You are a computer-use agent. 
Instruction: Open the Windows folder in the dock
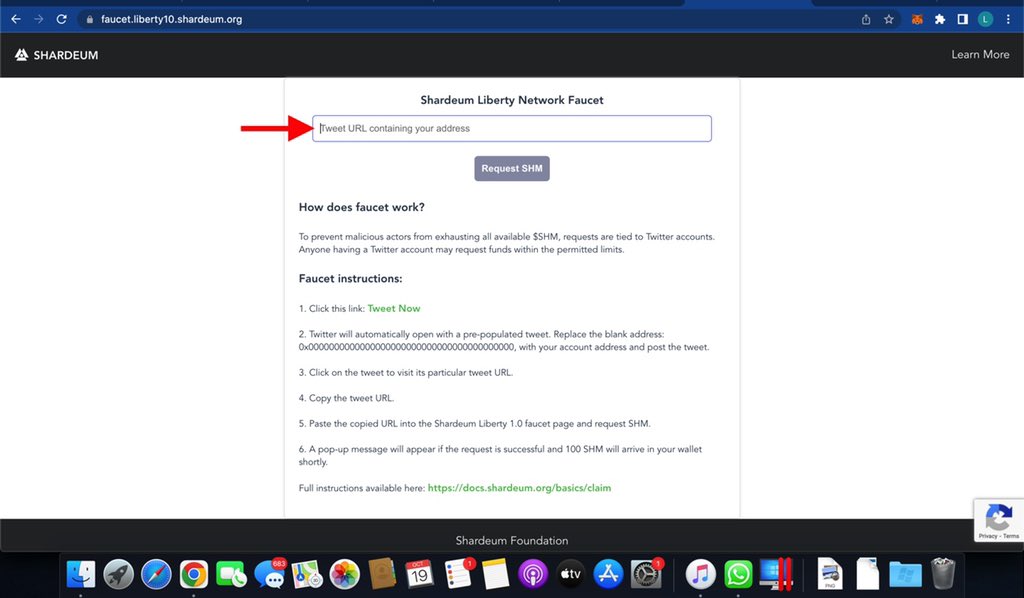click(x=905, y=575)
